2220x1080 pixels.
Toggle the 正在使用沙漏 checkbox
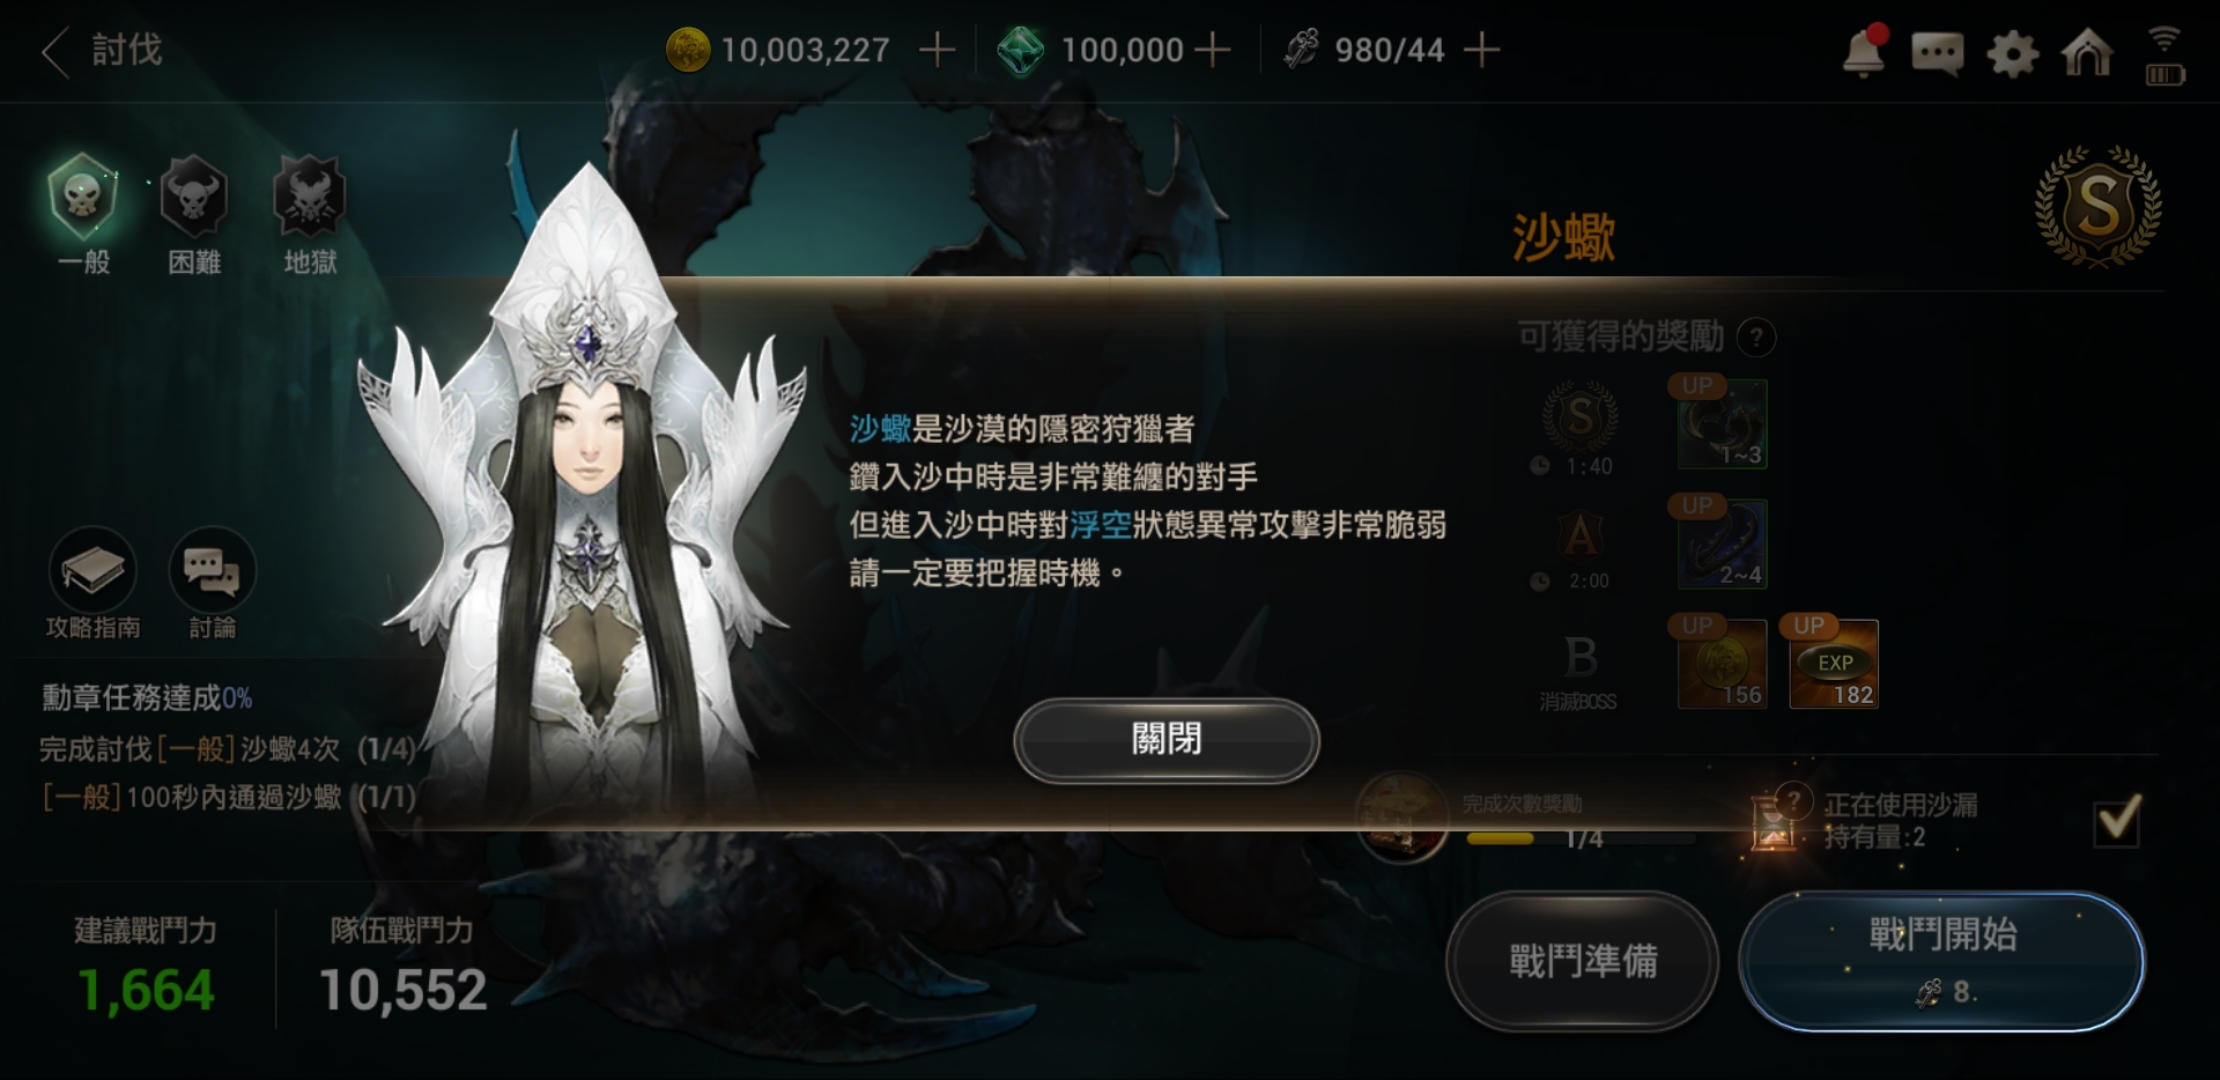[x=2117, y=820]
